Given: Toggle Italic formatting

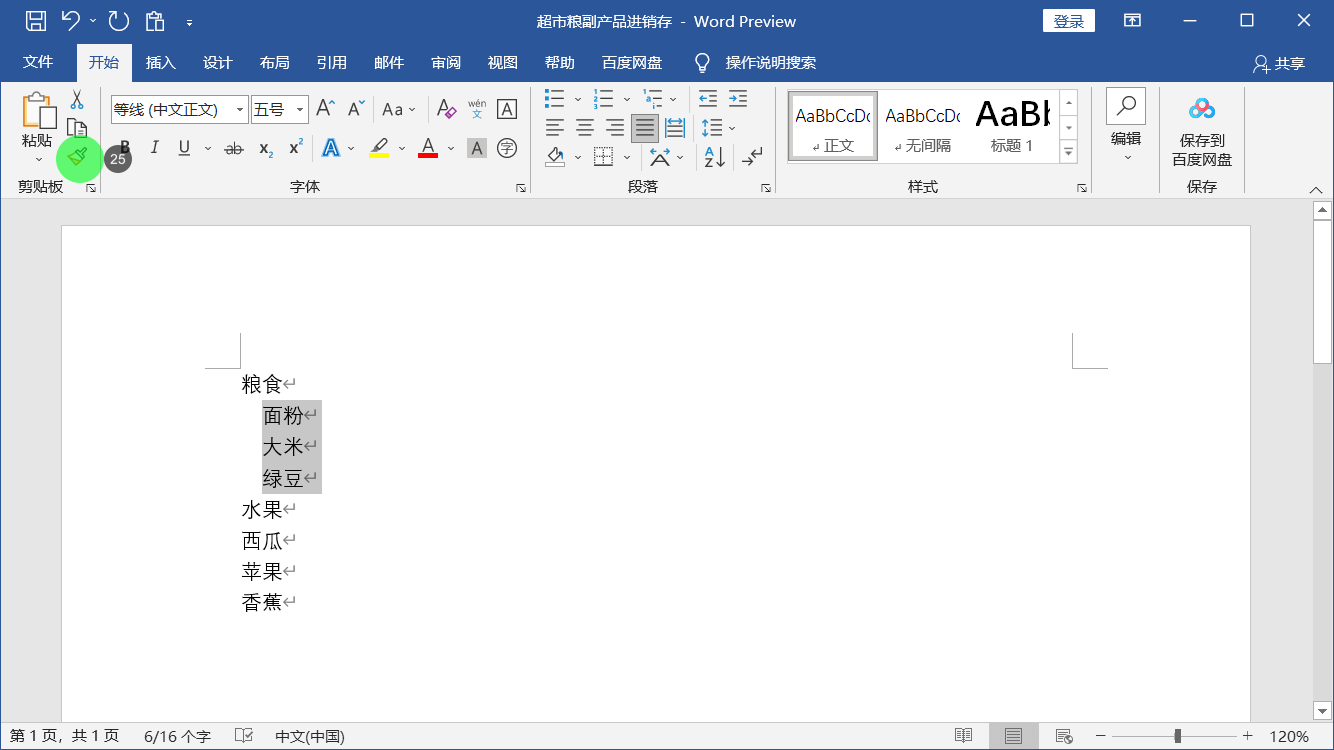Looking at the screenshot, I should coord(154,148).
